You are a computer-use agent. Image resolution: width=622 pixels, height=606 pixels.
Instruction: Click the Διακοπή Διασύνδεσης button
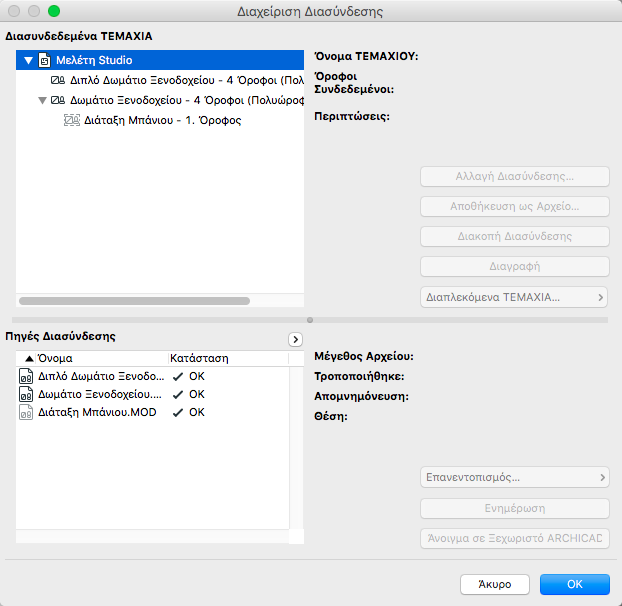514,236
